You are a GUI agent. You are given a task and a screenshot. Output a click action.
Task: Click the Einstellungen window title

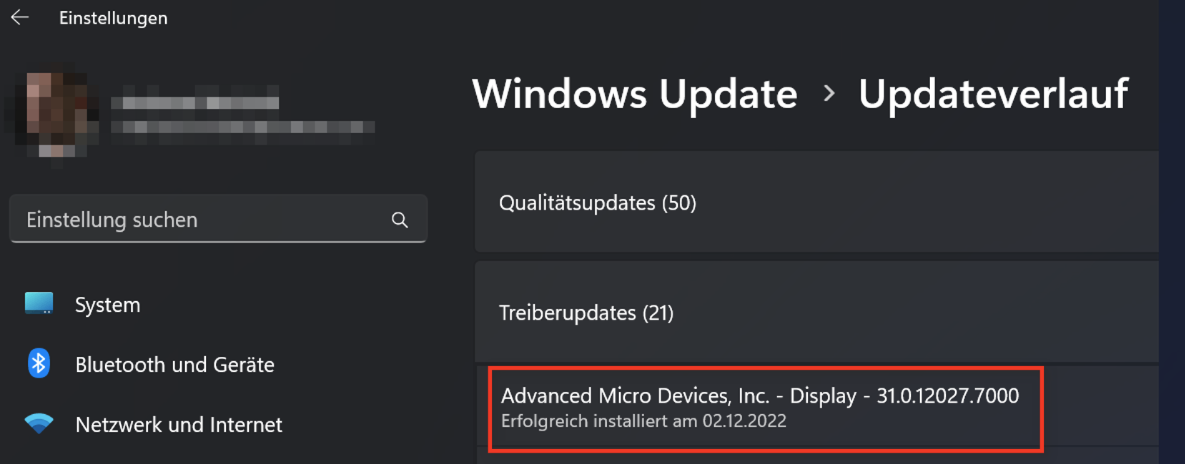pyautogui.click(x=113, y=18)
